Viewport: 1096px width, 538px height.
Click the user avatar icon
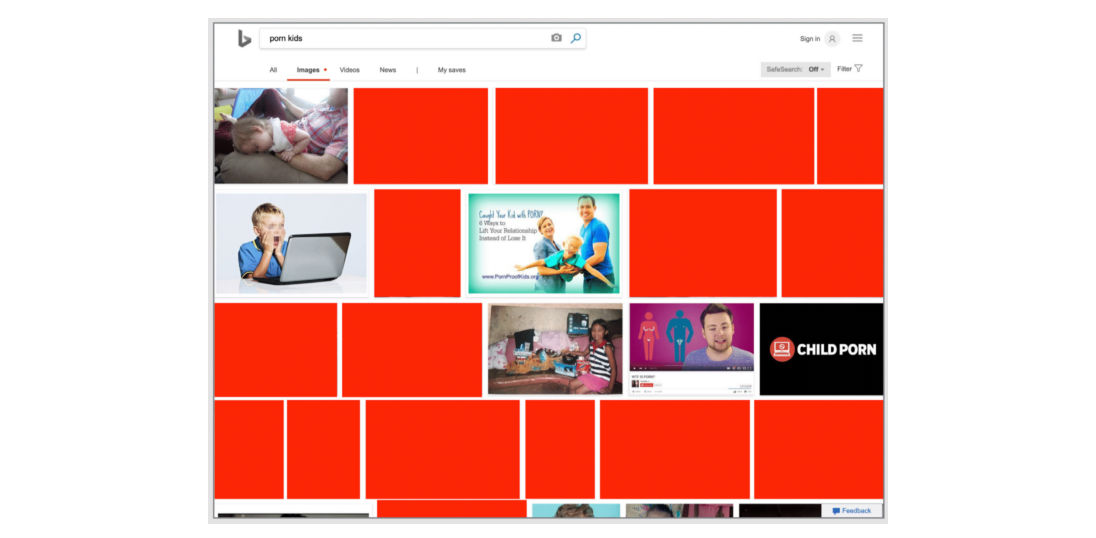[x=832, y=39]
